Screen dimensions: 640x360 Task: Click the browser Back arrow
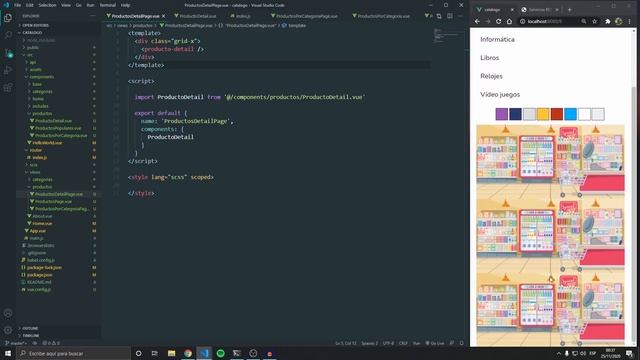coord(477,21)
